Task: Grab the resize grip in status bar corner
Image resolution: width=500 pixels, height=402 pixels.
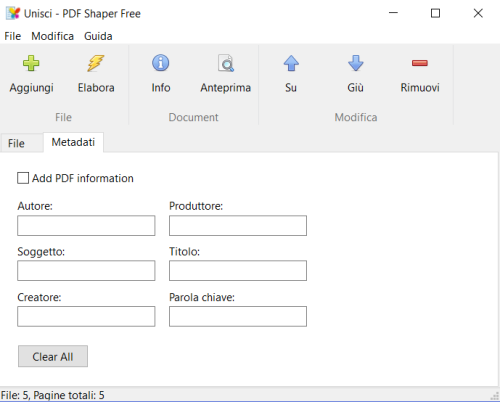Action: pyautogui.click(x=495, y=396)
